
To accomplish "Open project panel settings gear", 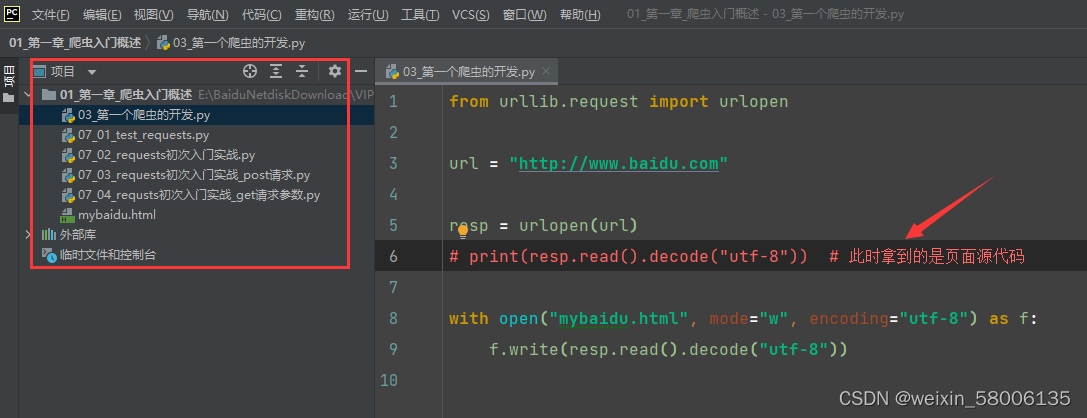I will [x=335, y=71].
